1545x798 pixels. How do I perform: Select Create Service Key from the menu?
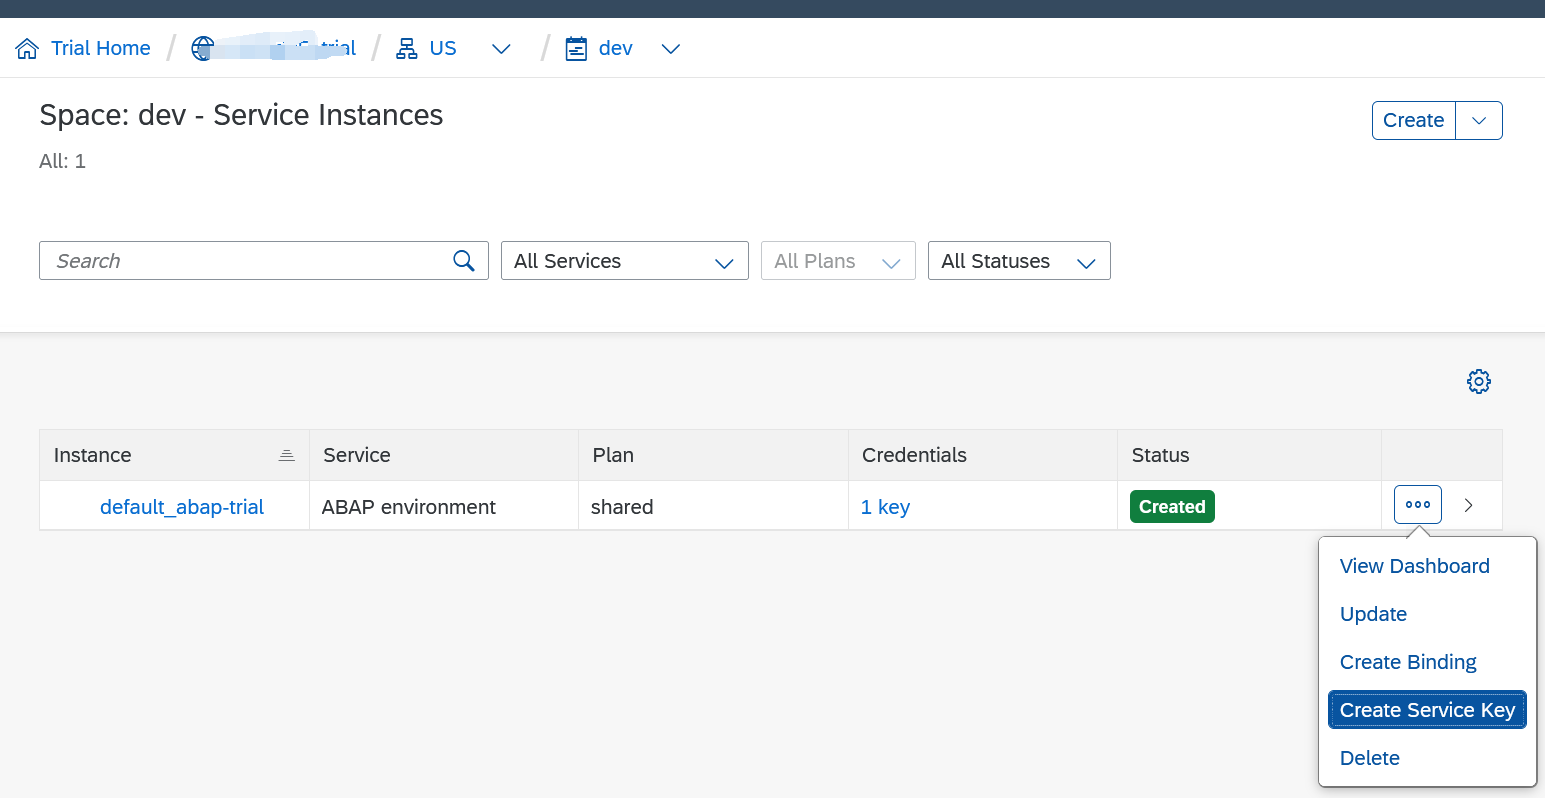point(1427,710)
